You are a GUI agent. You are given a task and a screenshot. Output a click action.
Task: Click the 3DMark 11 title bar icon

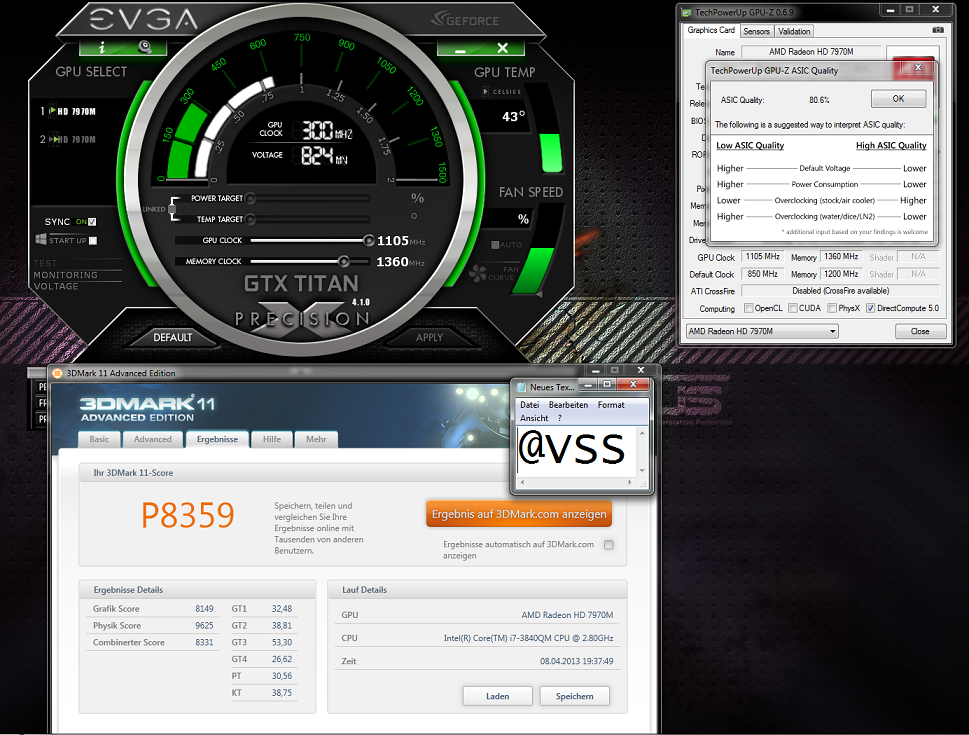57,373
